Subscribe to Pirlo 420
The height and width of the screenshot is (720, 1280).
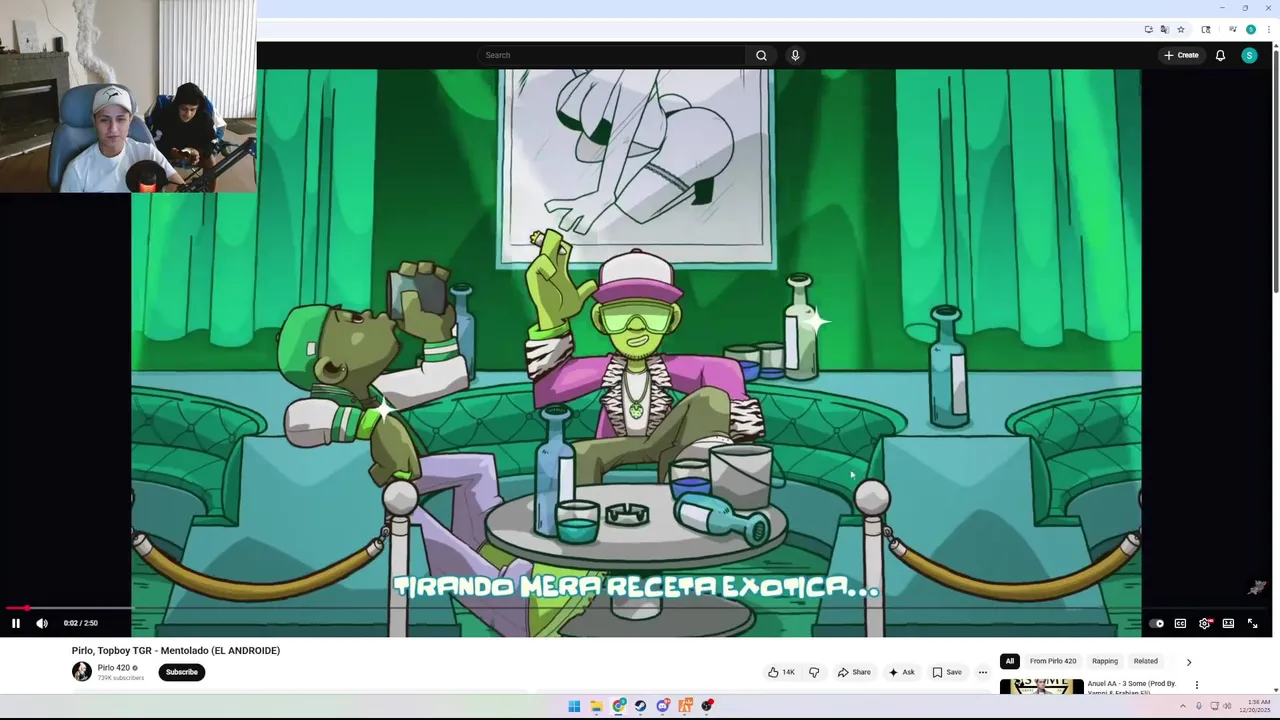coord(181,672)
